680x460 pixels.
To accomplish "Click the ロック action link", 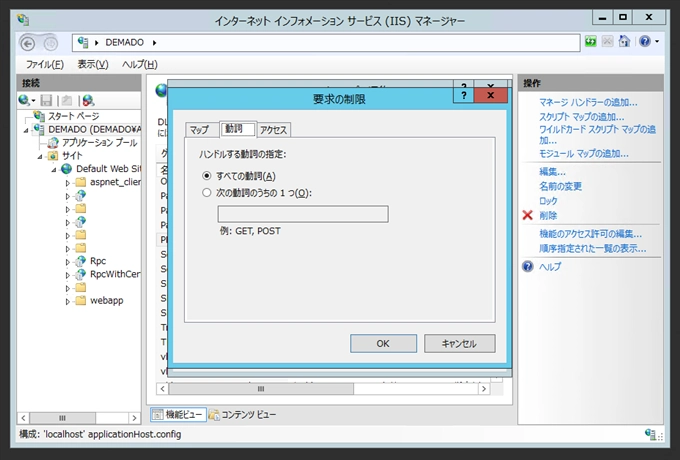I will tap(548, 201).
